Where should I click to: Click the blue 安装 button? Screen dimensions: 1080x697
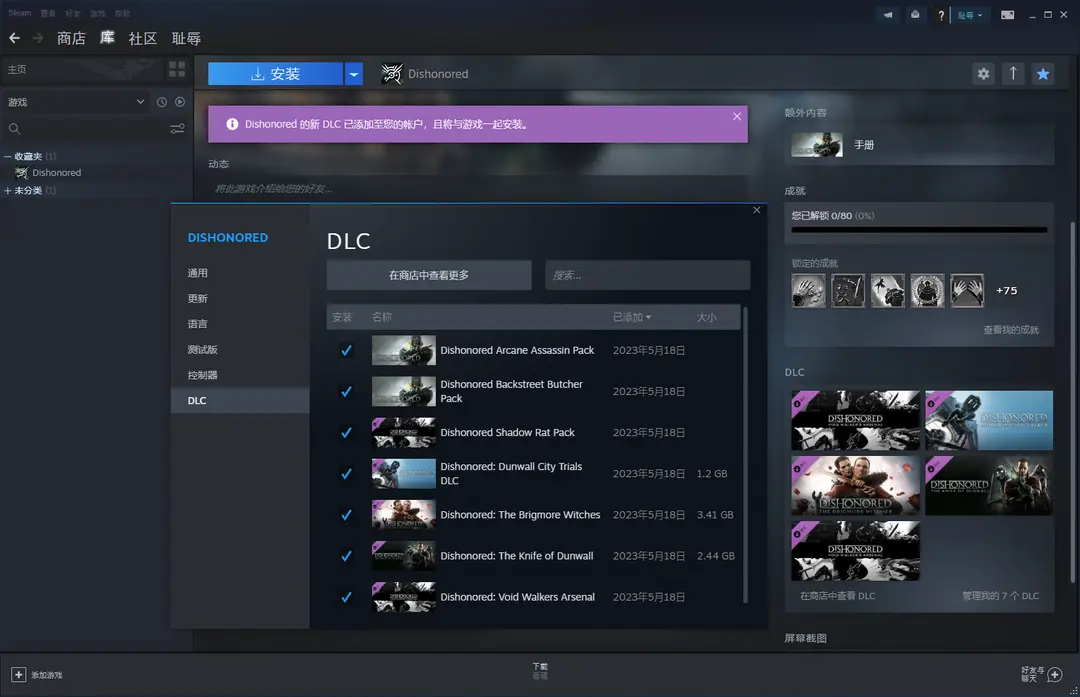276,74
